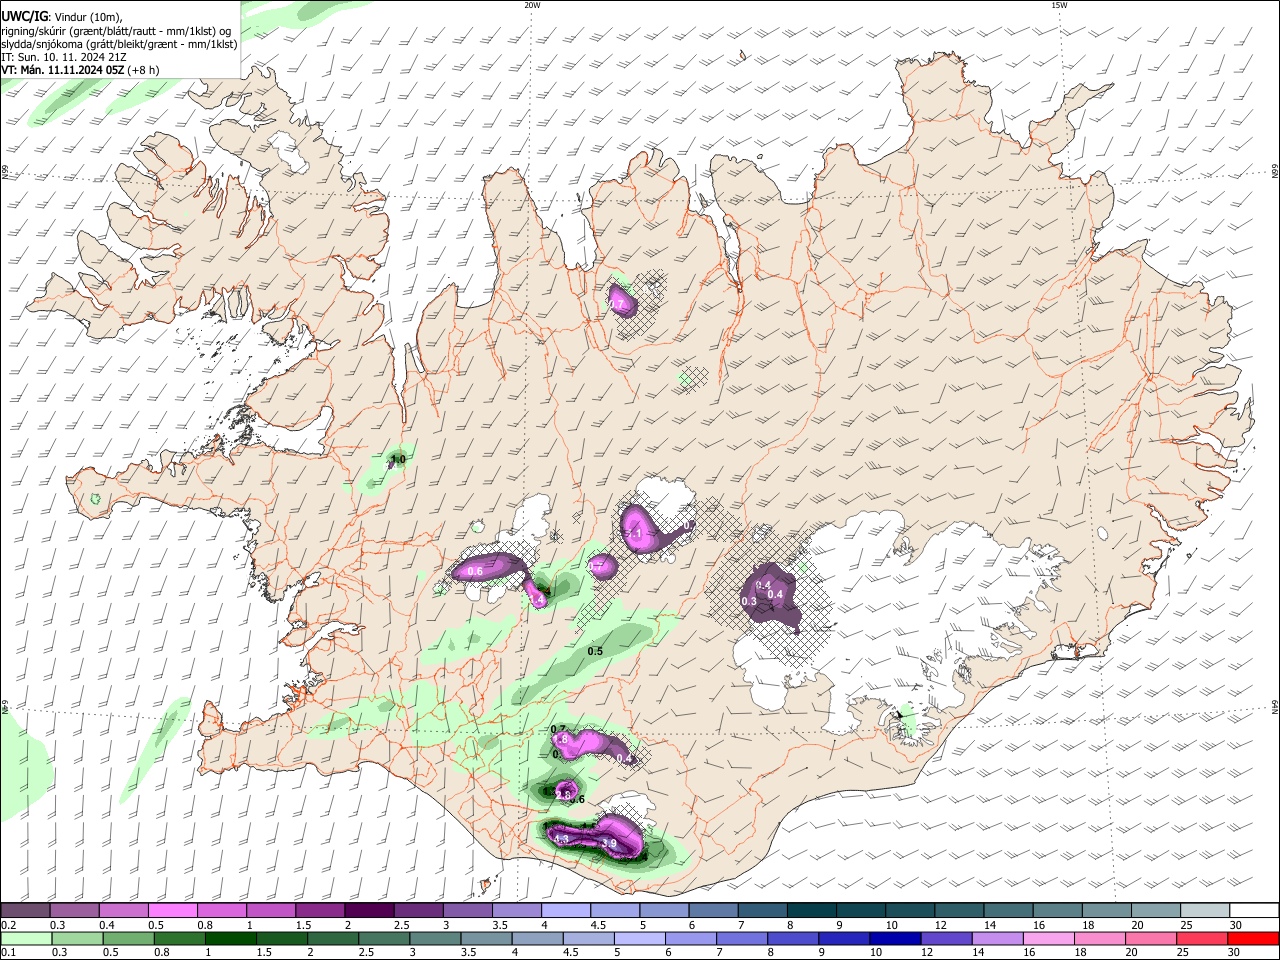Select lower legend swatch starting at 6
This screenshot has width=1280, height=960.
coord(691,938)
